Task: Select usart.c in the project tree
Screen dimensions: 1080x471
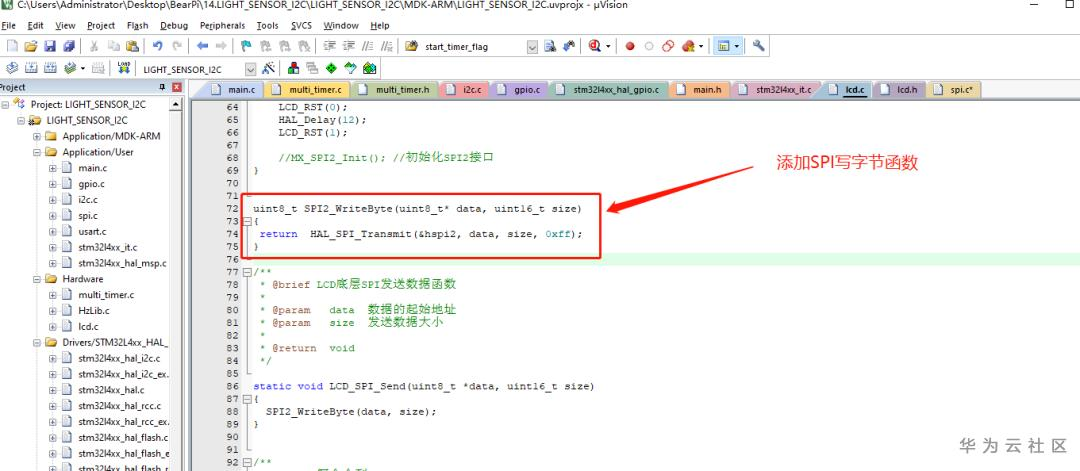Action: click(x=92, y=231)
